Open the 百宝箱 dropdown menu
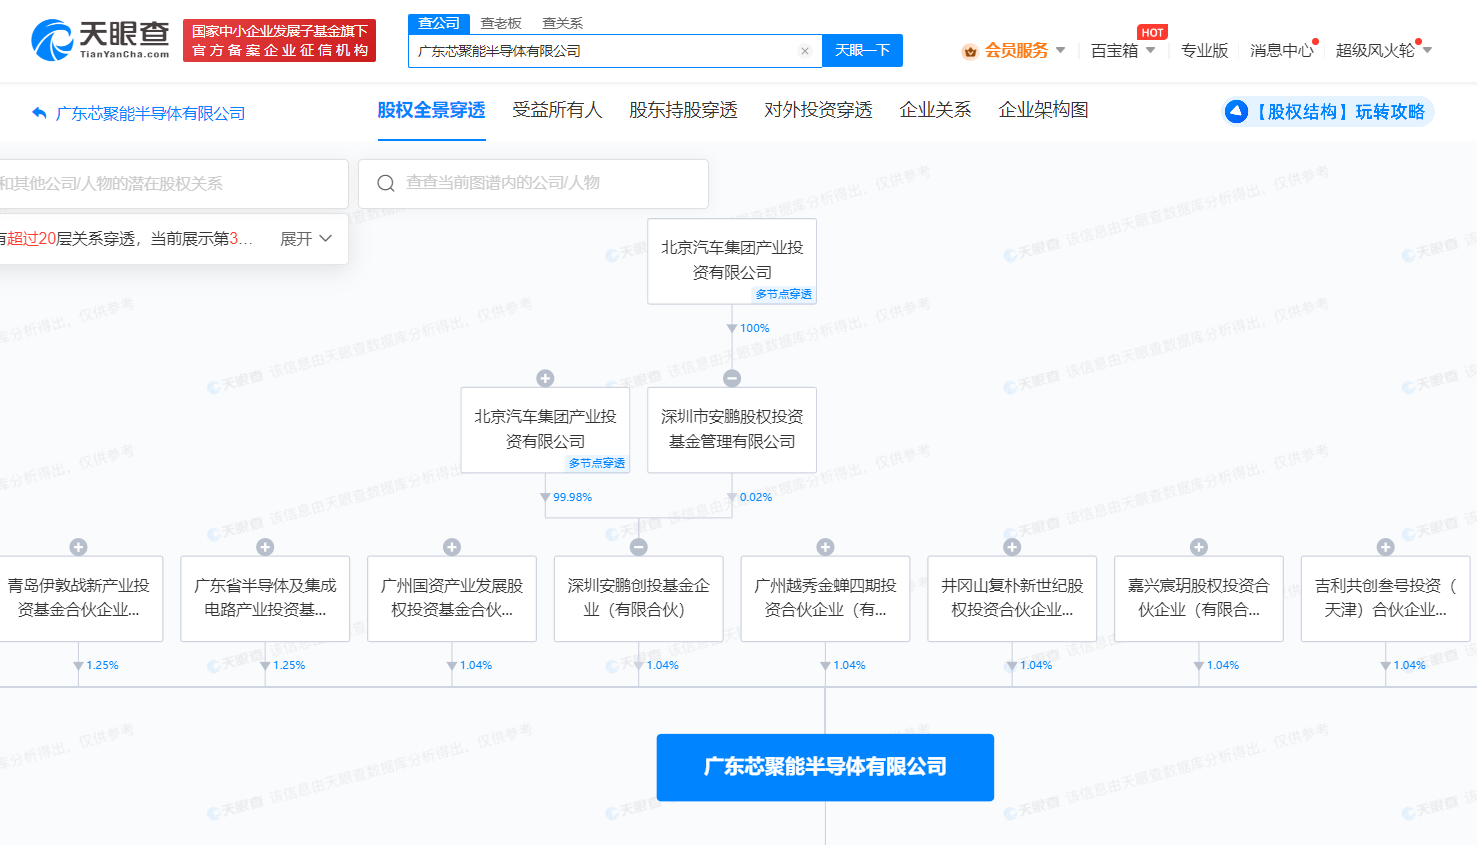This screenshot has width=1477, height=845. [1122, 50]
